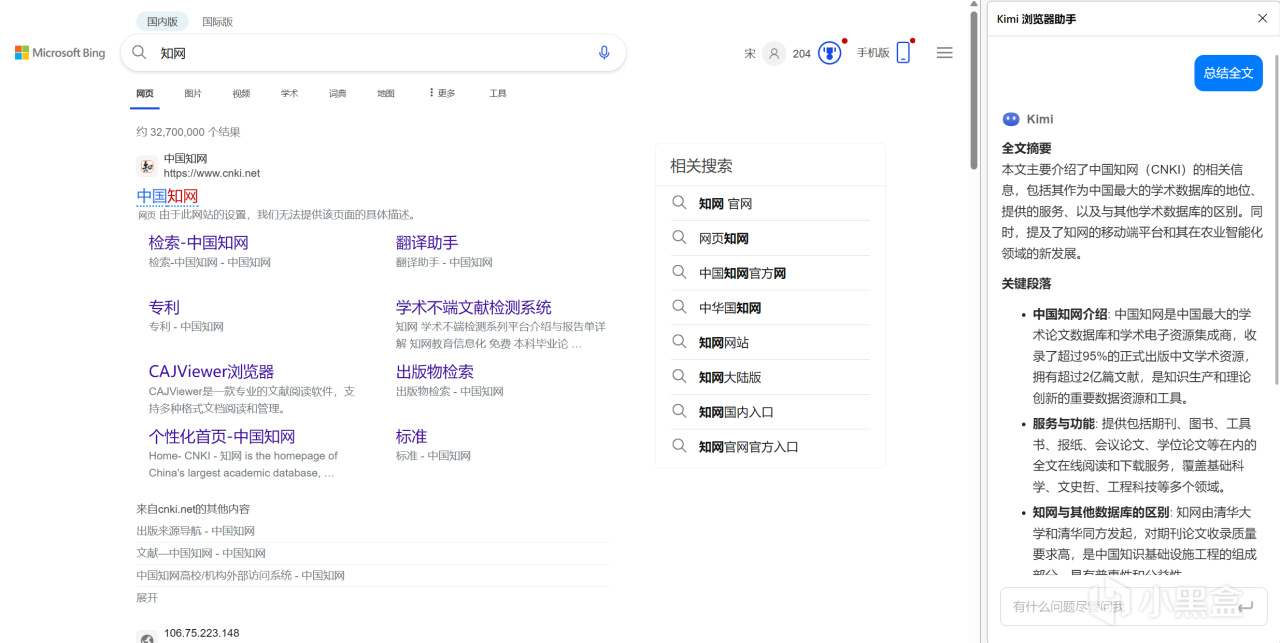
Task: Select the 视频 results tab
Action: click(x=241, y=93)
